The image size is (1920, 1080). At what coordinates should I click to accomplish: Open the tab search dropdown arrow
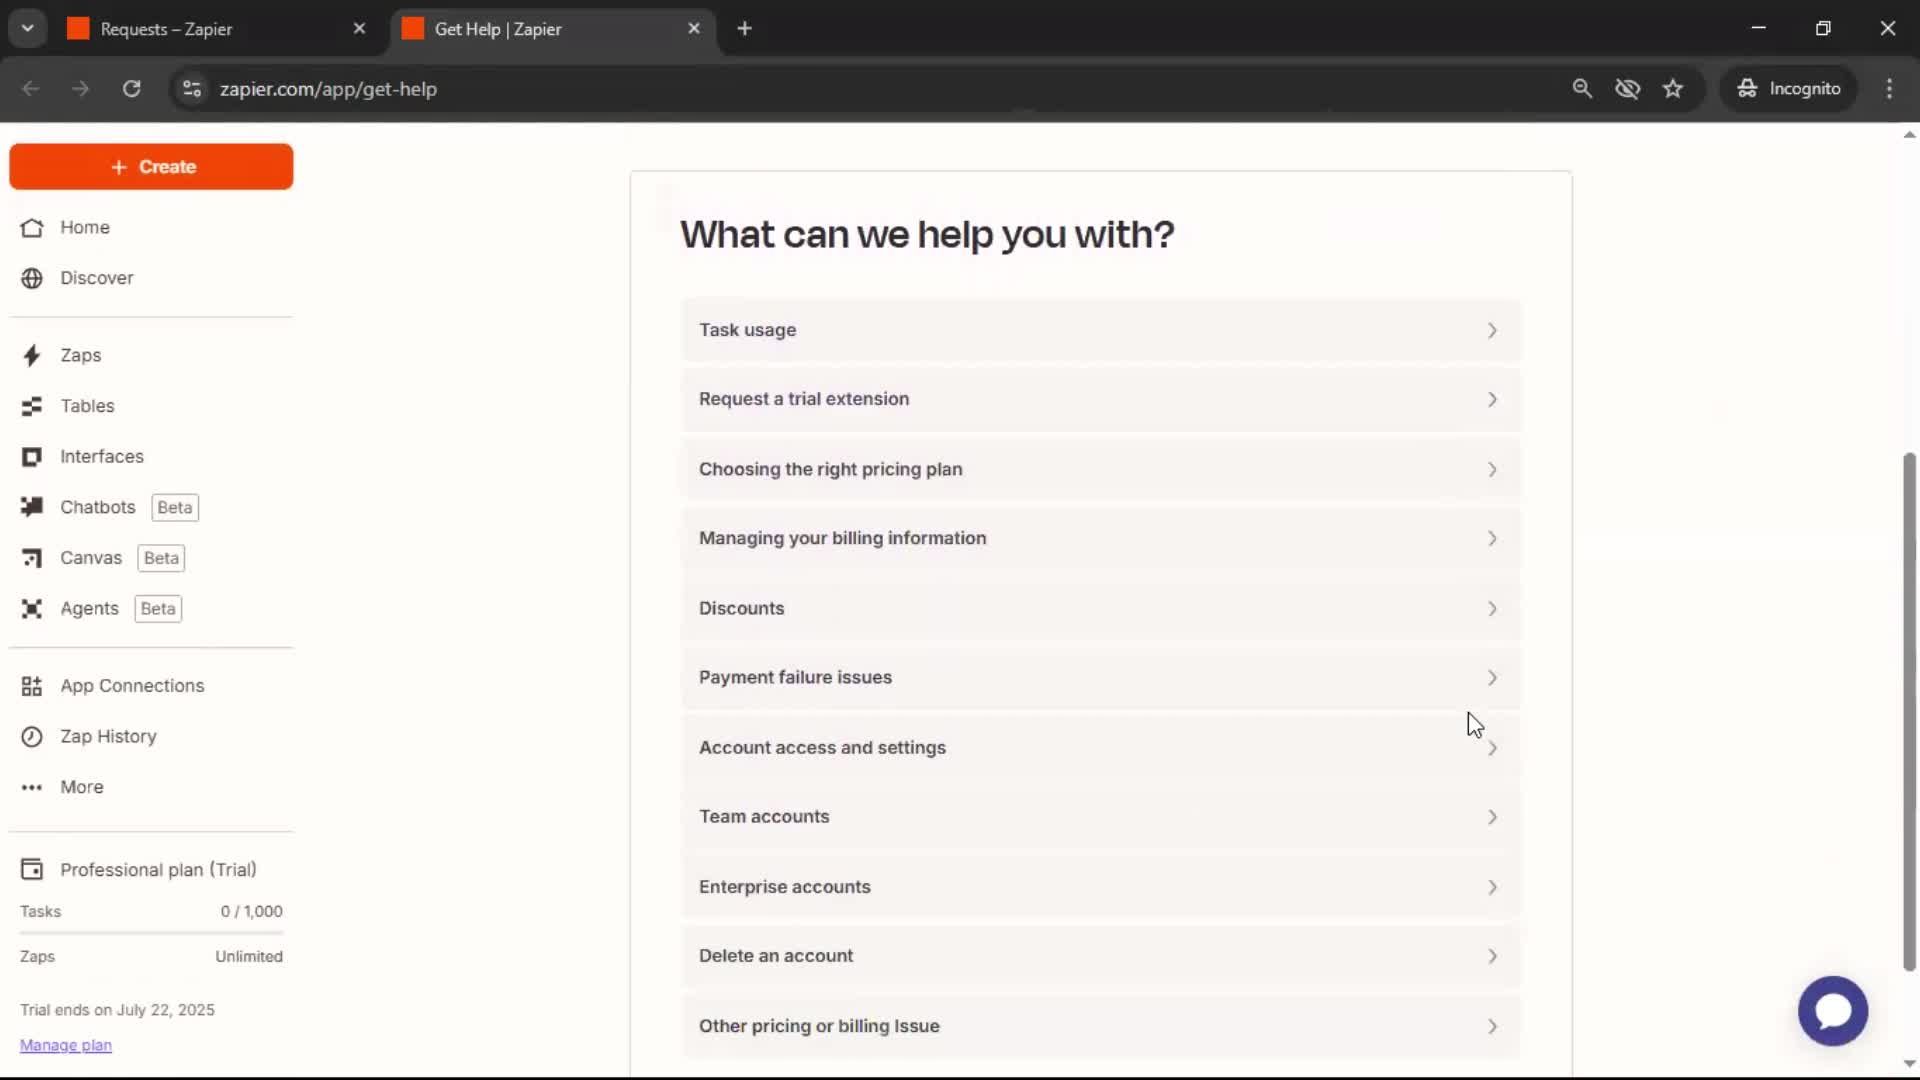click(28, 29)
